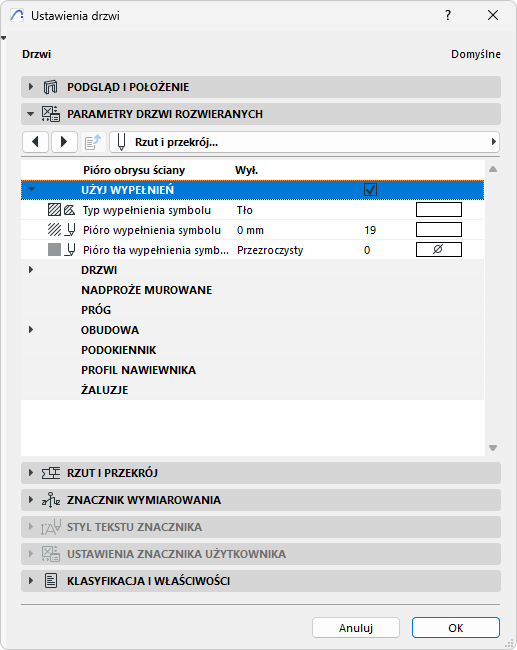517x650 pixels.
Task: Click parameter list scroll up arrow
Action: click(x=493, y=169)
